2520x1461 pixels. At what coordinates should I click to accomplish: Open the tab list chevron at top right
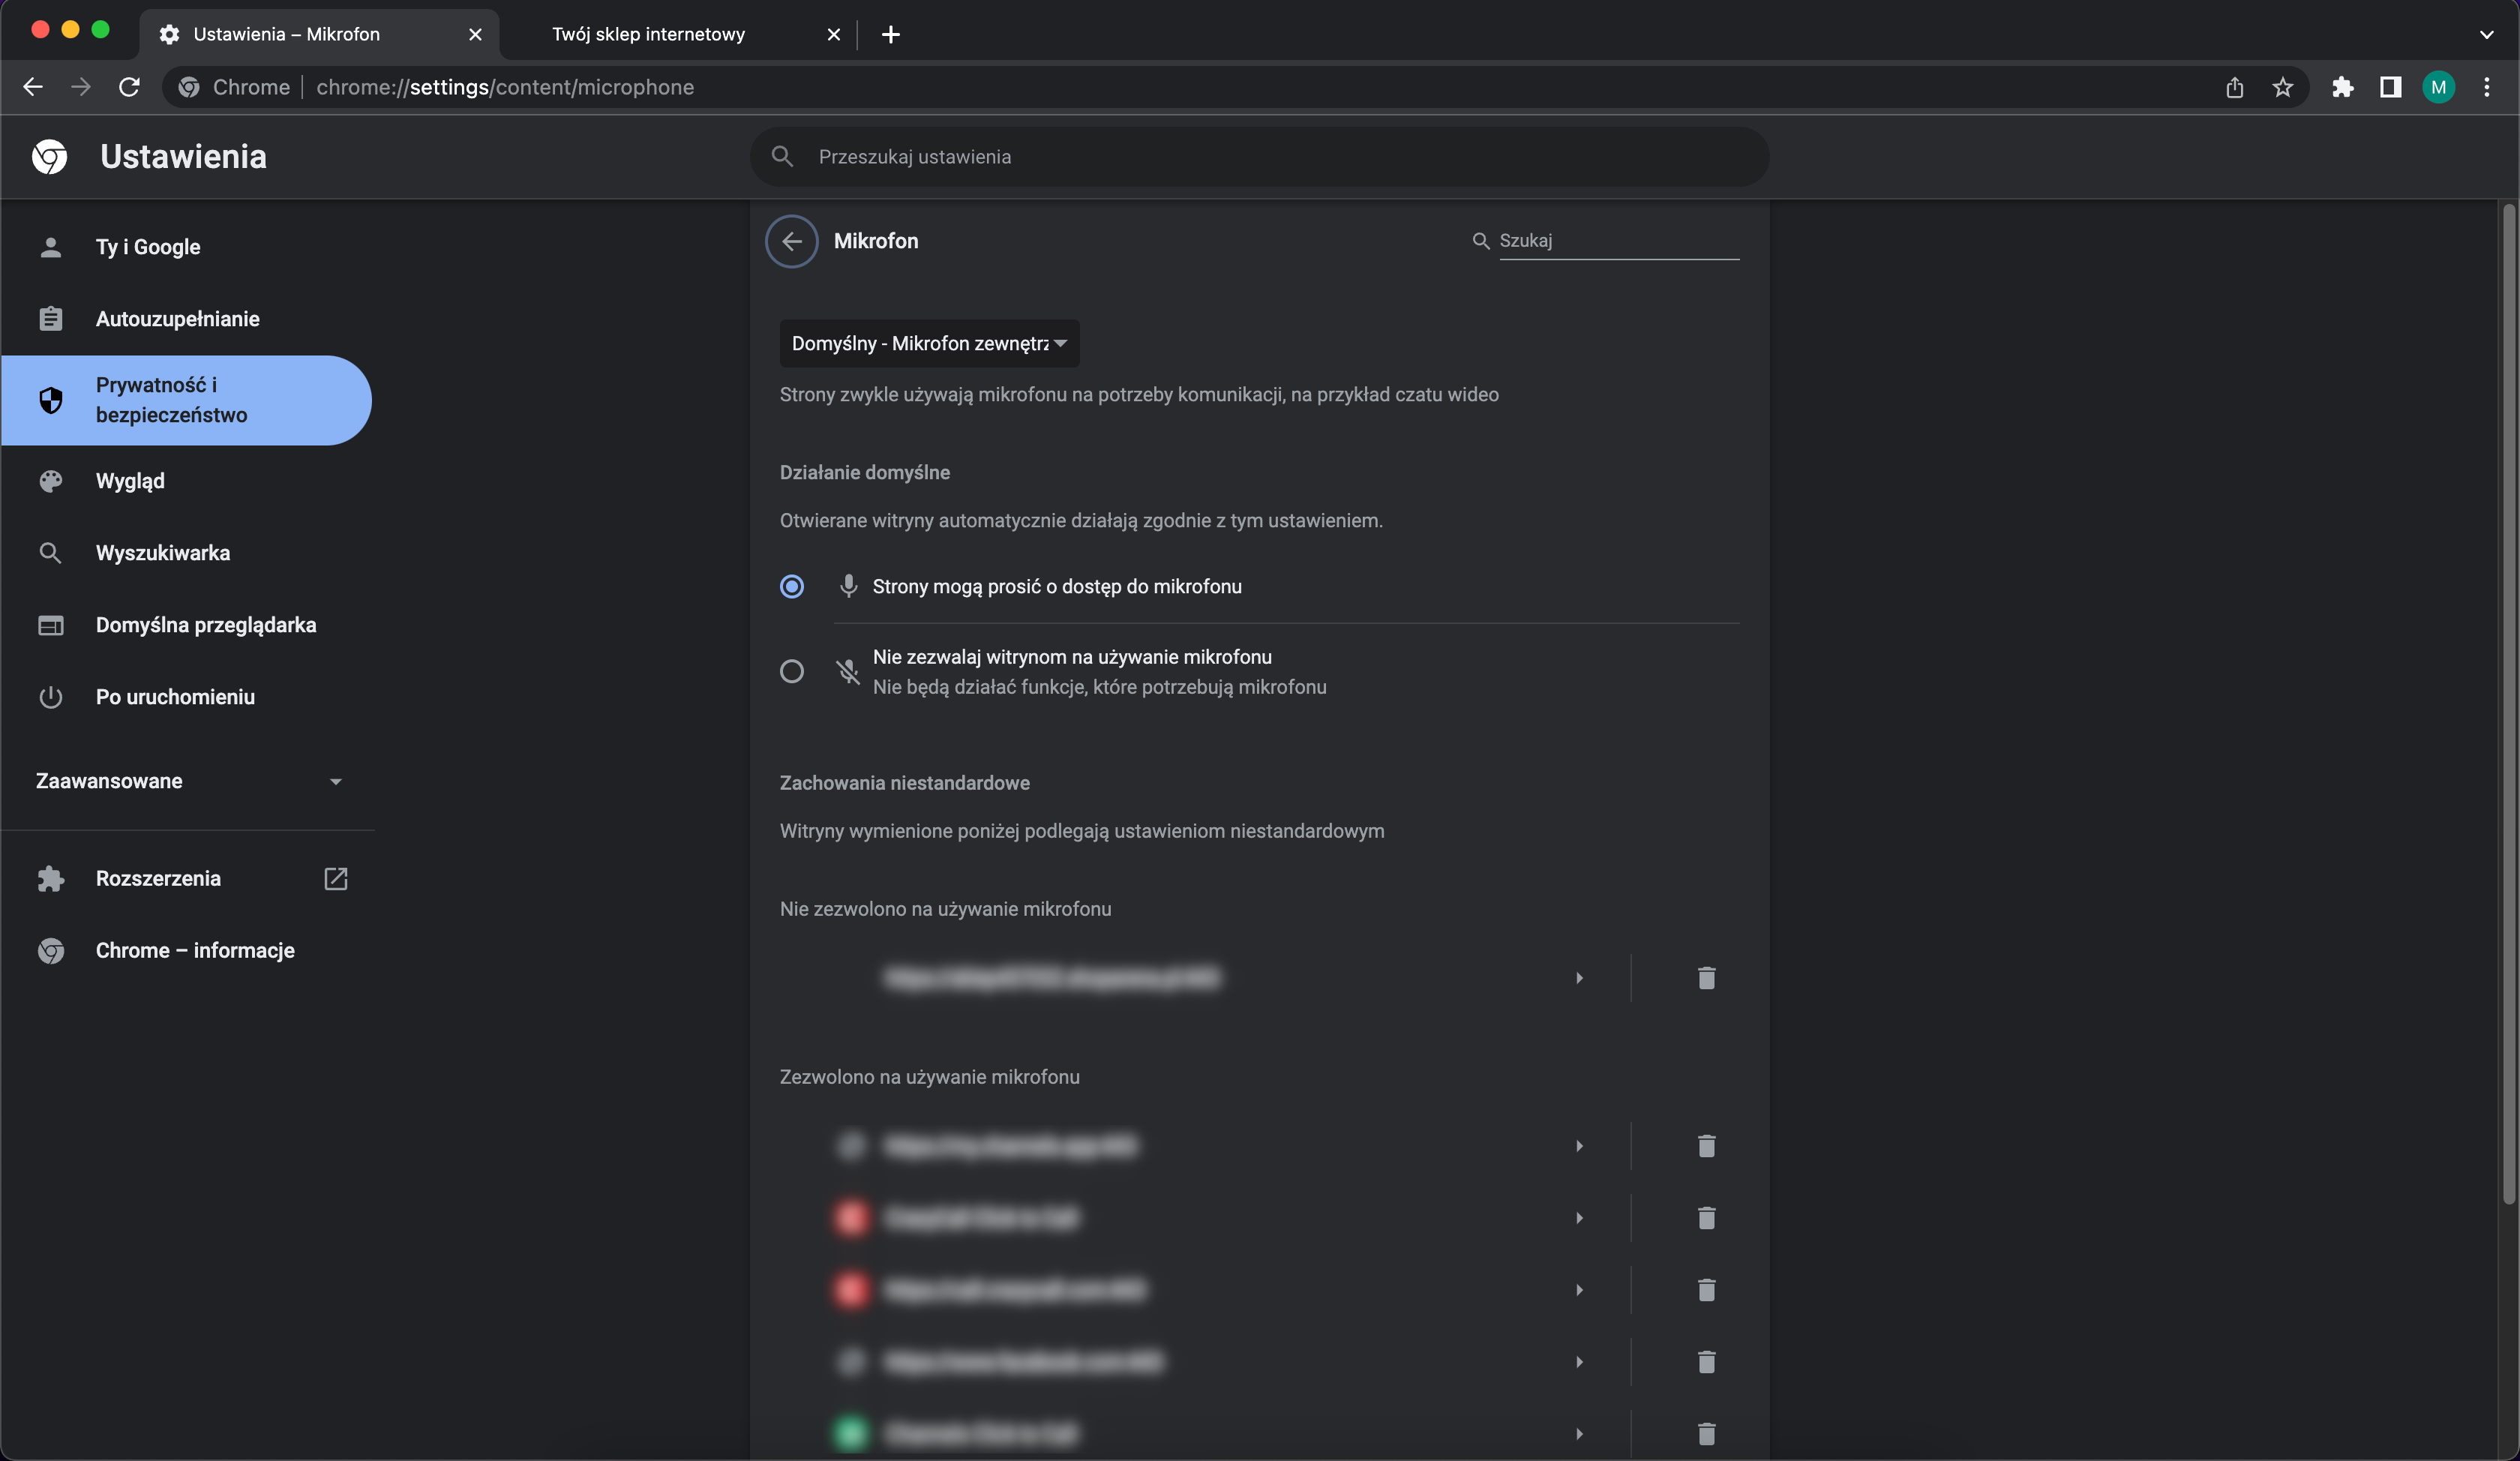[2486, 34]
